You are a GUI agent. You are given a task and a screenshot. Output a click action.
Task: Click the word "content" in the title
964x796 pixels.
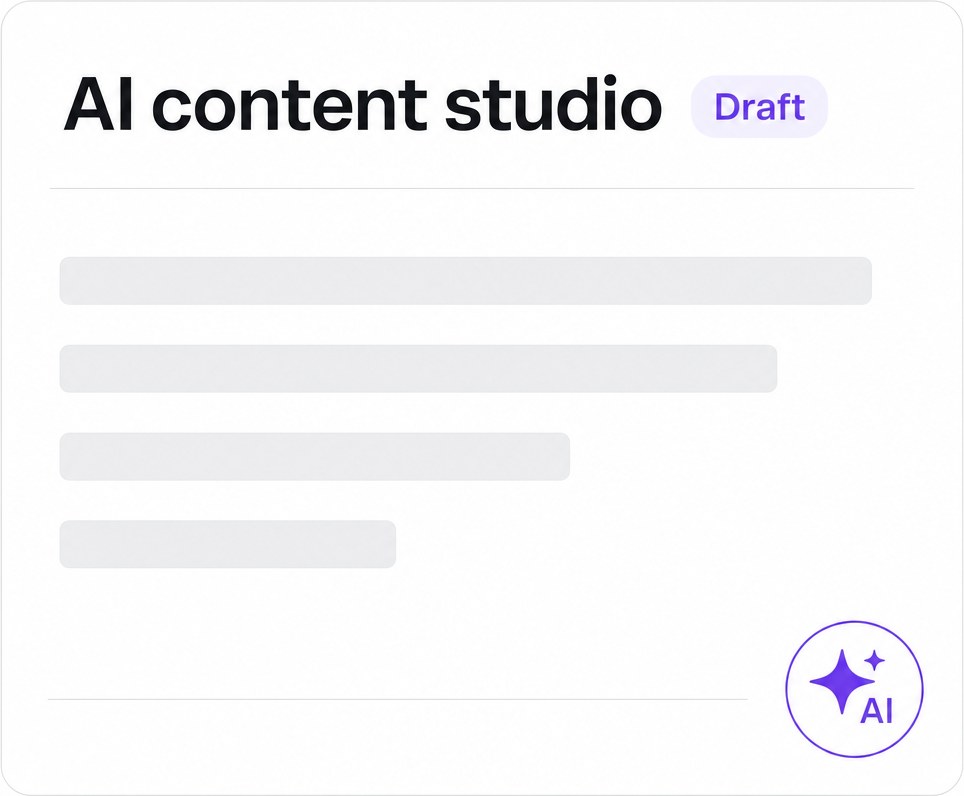pos(289,106)
